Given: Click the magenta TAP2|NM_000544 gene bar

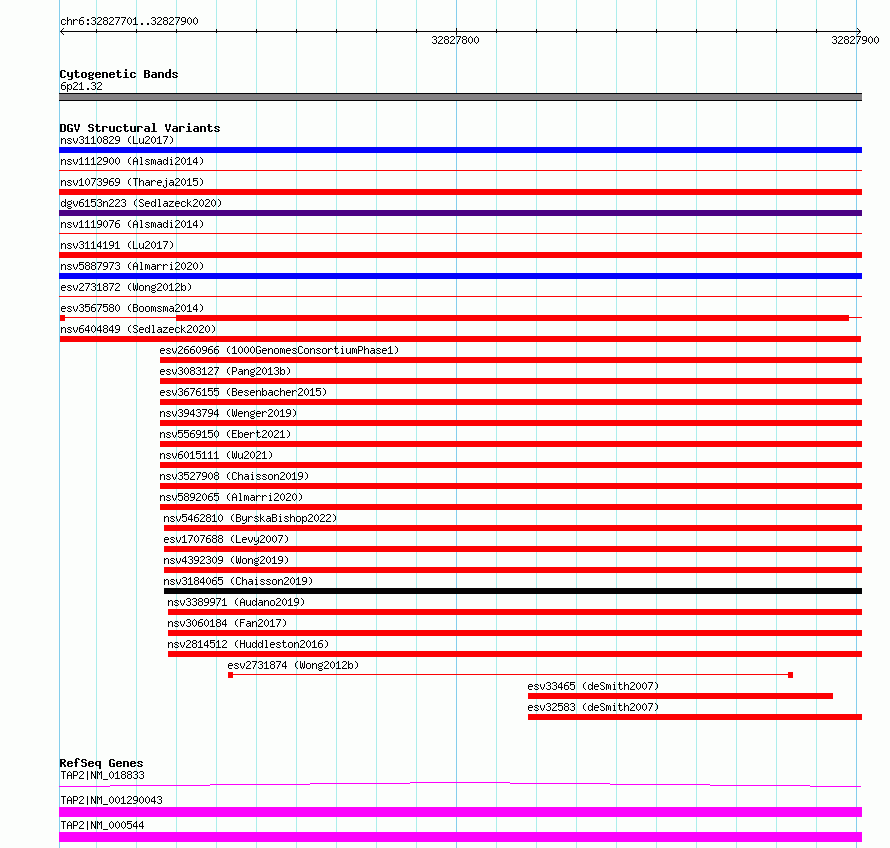Looking at the screenshot, I should tap(460, 837).
